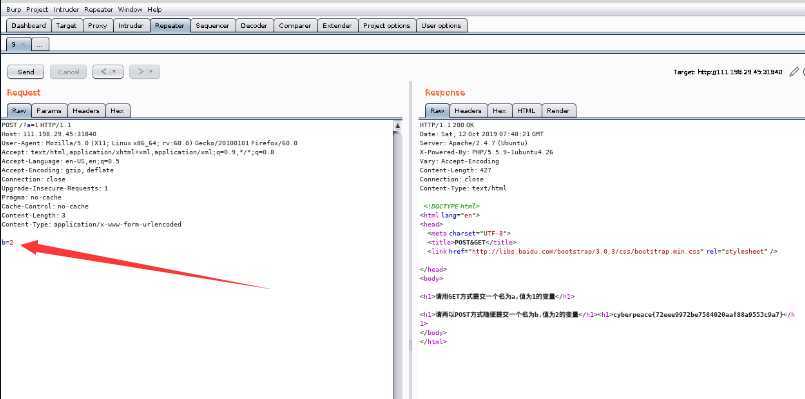This screenshot has height=399, width=805.
Task: Switch to the Sequencer tab
Action: [x=213, y=26]
